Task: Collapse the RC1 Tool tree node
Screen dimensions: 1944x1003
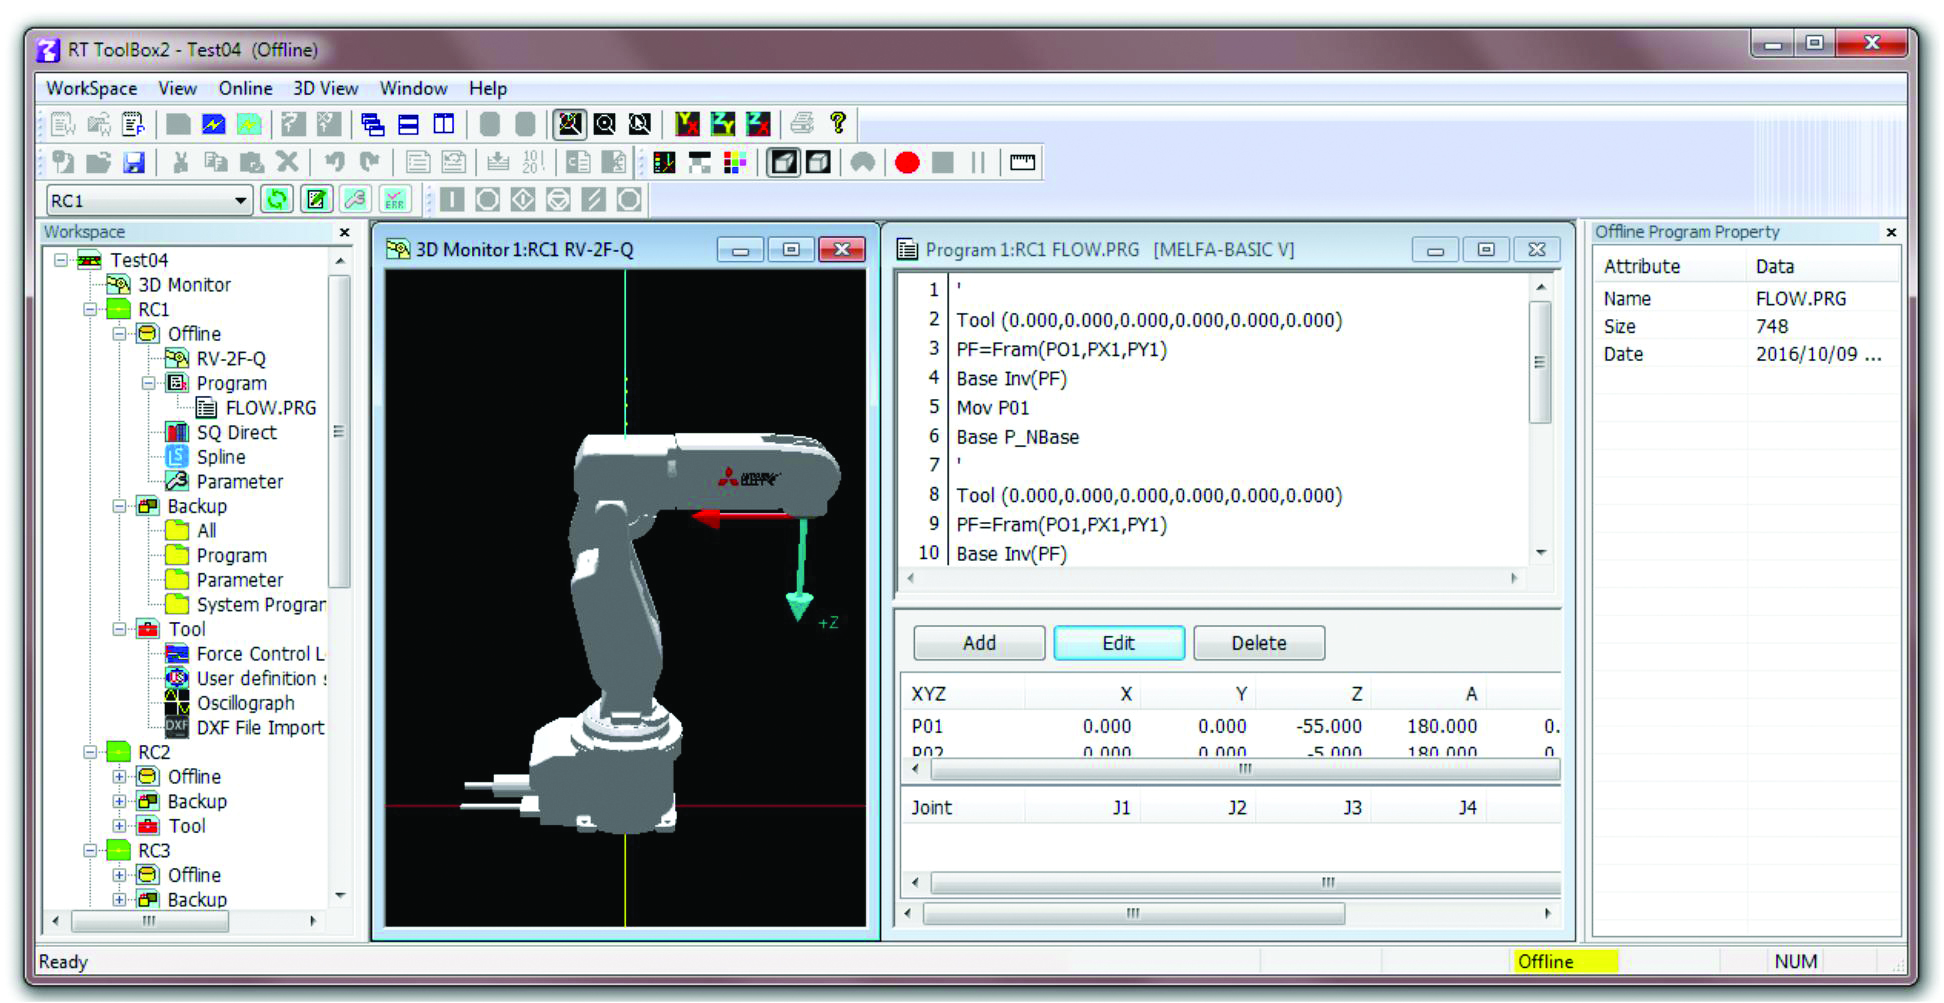Action: pos(120,629)
